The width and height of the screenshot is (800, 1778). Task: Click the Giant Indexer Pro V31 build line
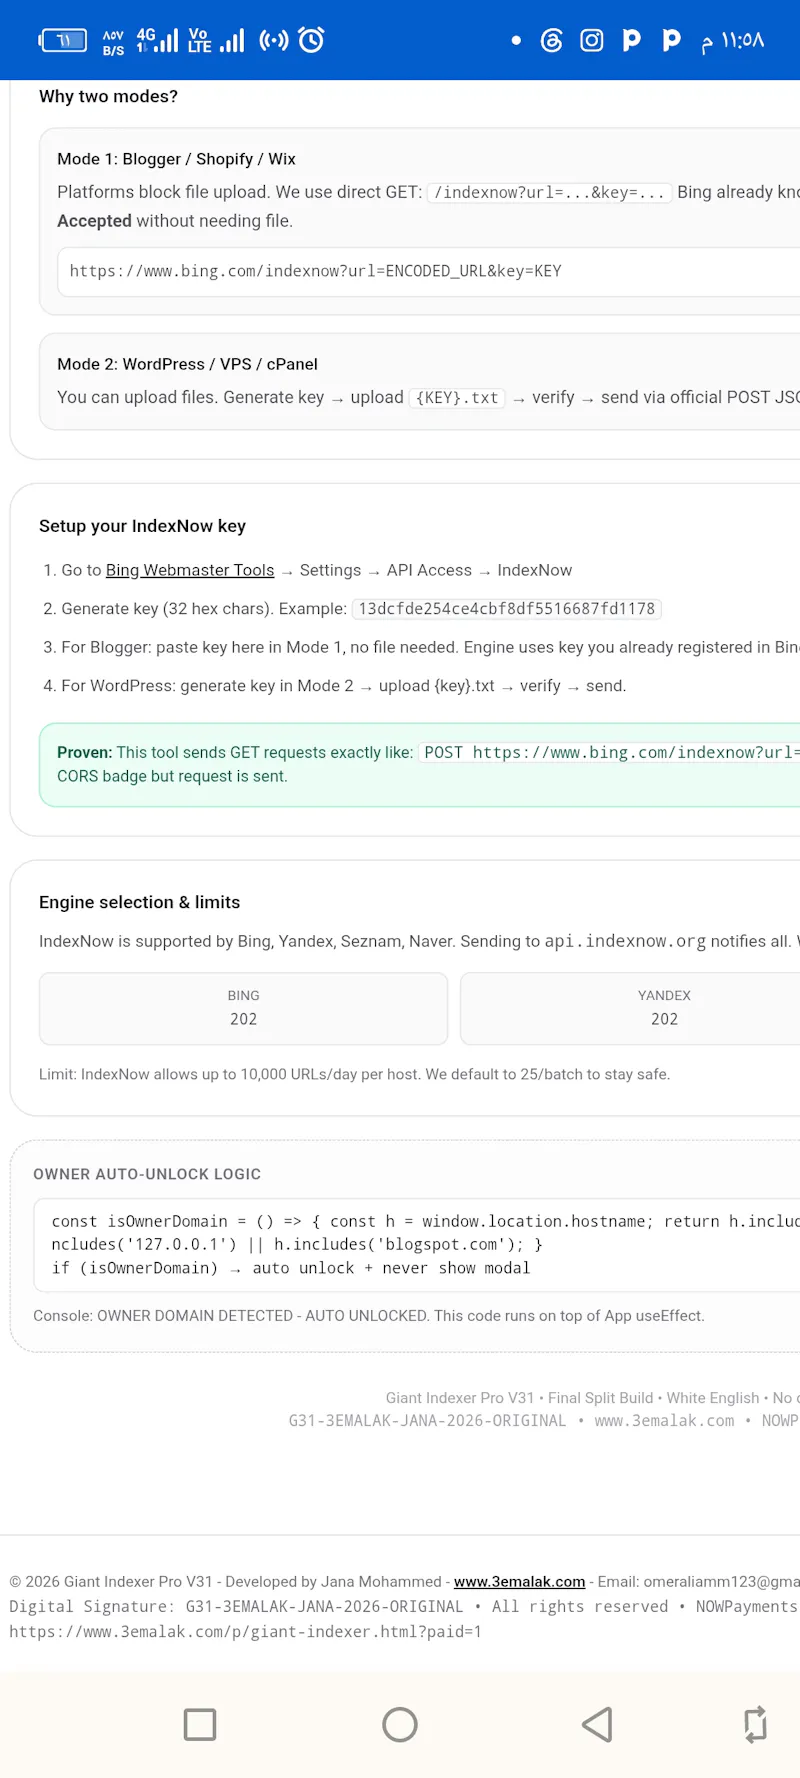coord(592,1397)
